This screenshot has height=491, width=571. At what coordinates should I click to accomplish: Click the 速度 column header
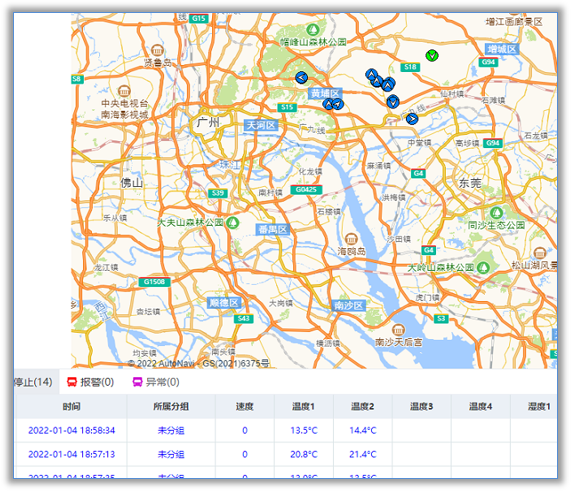[x=244, y=406]
